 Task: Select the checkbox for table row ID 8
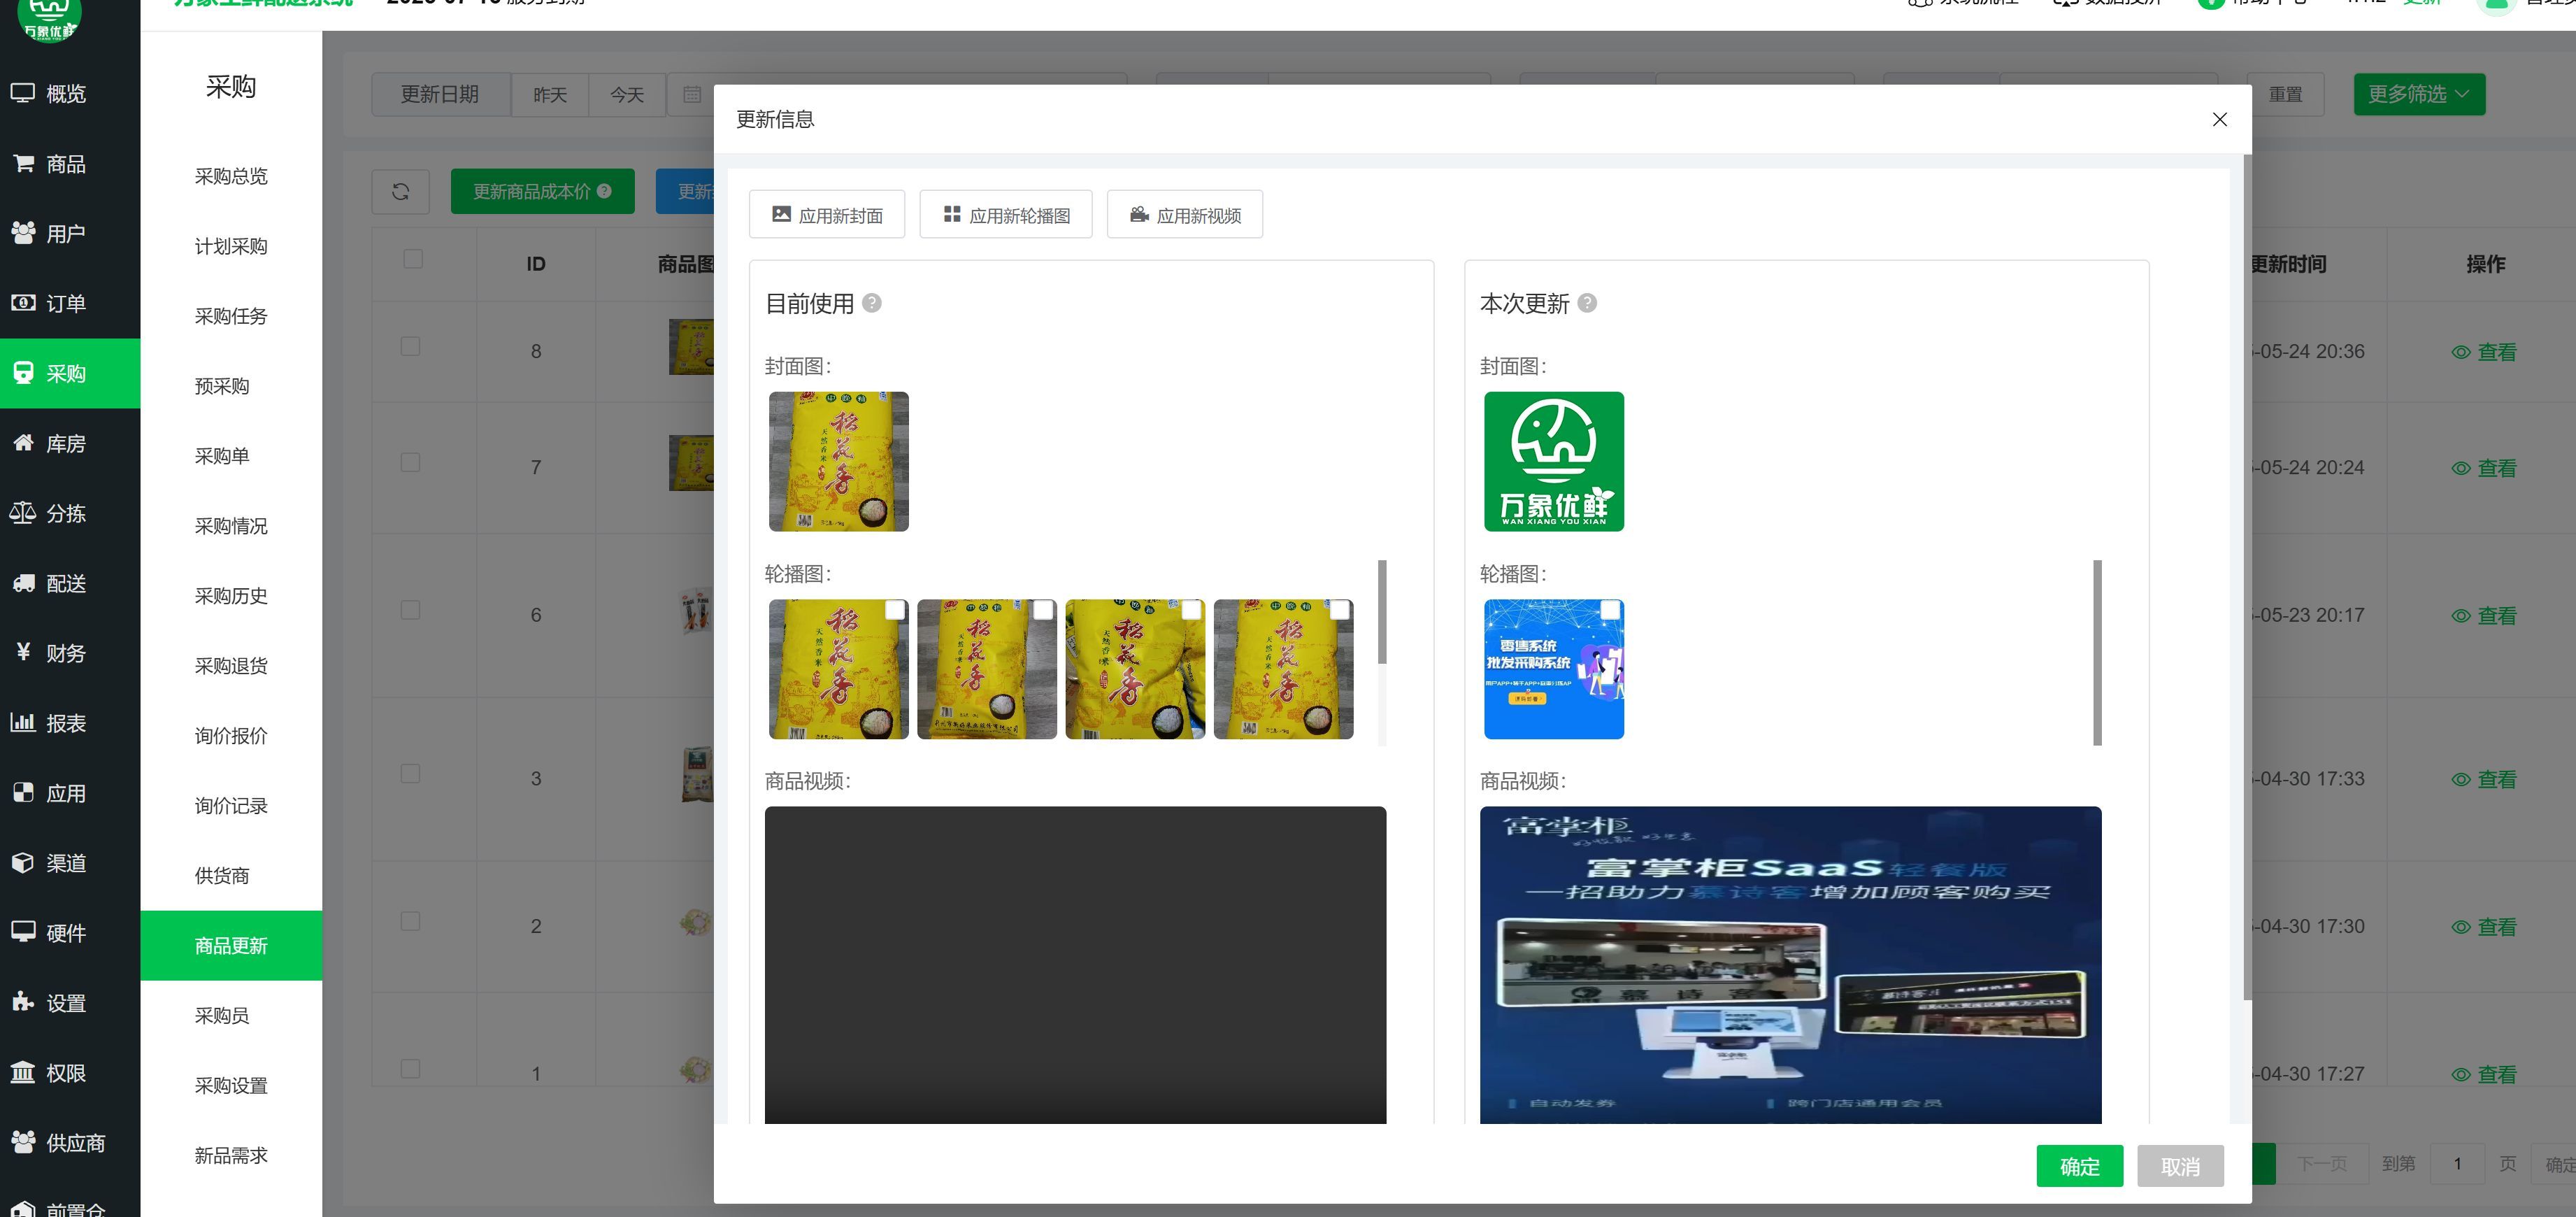click(x=410, y=346)
